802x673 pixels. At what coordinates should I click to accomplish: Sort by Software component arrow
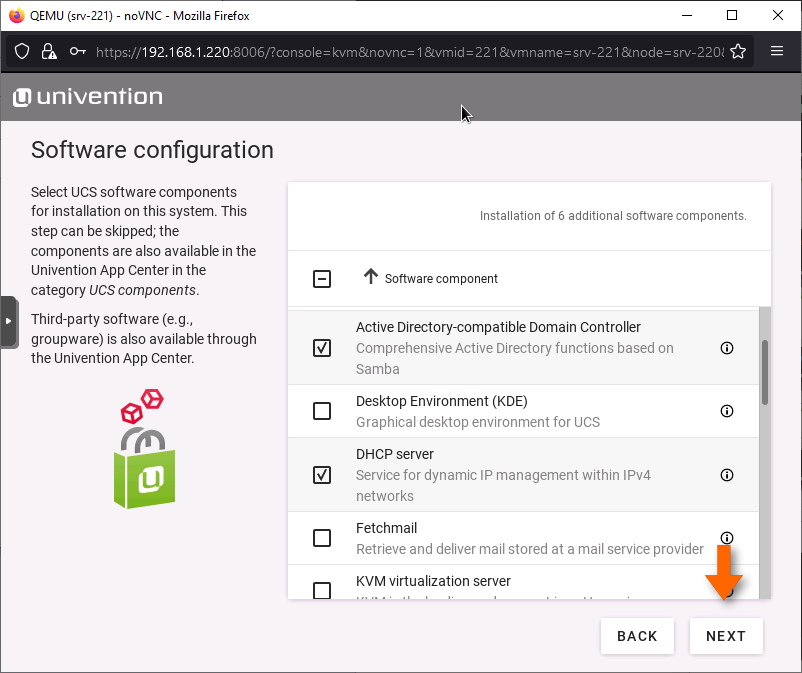tap(371, 277)
